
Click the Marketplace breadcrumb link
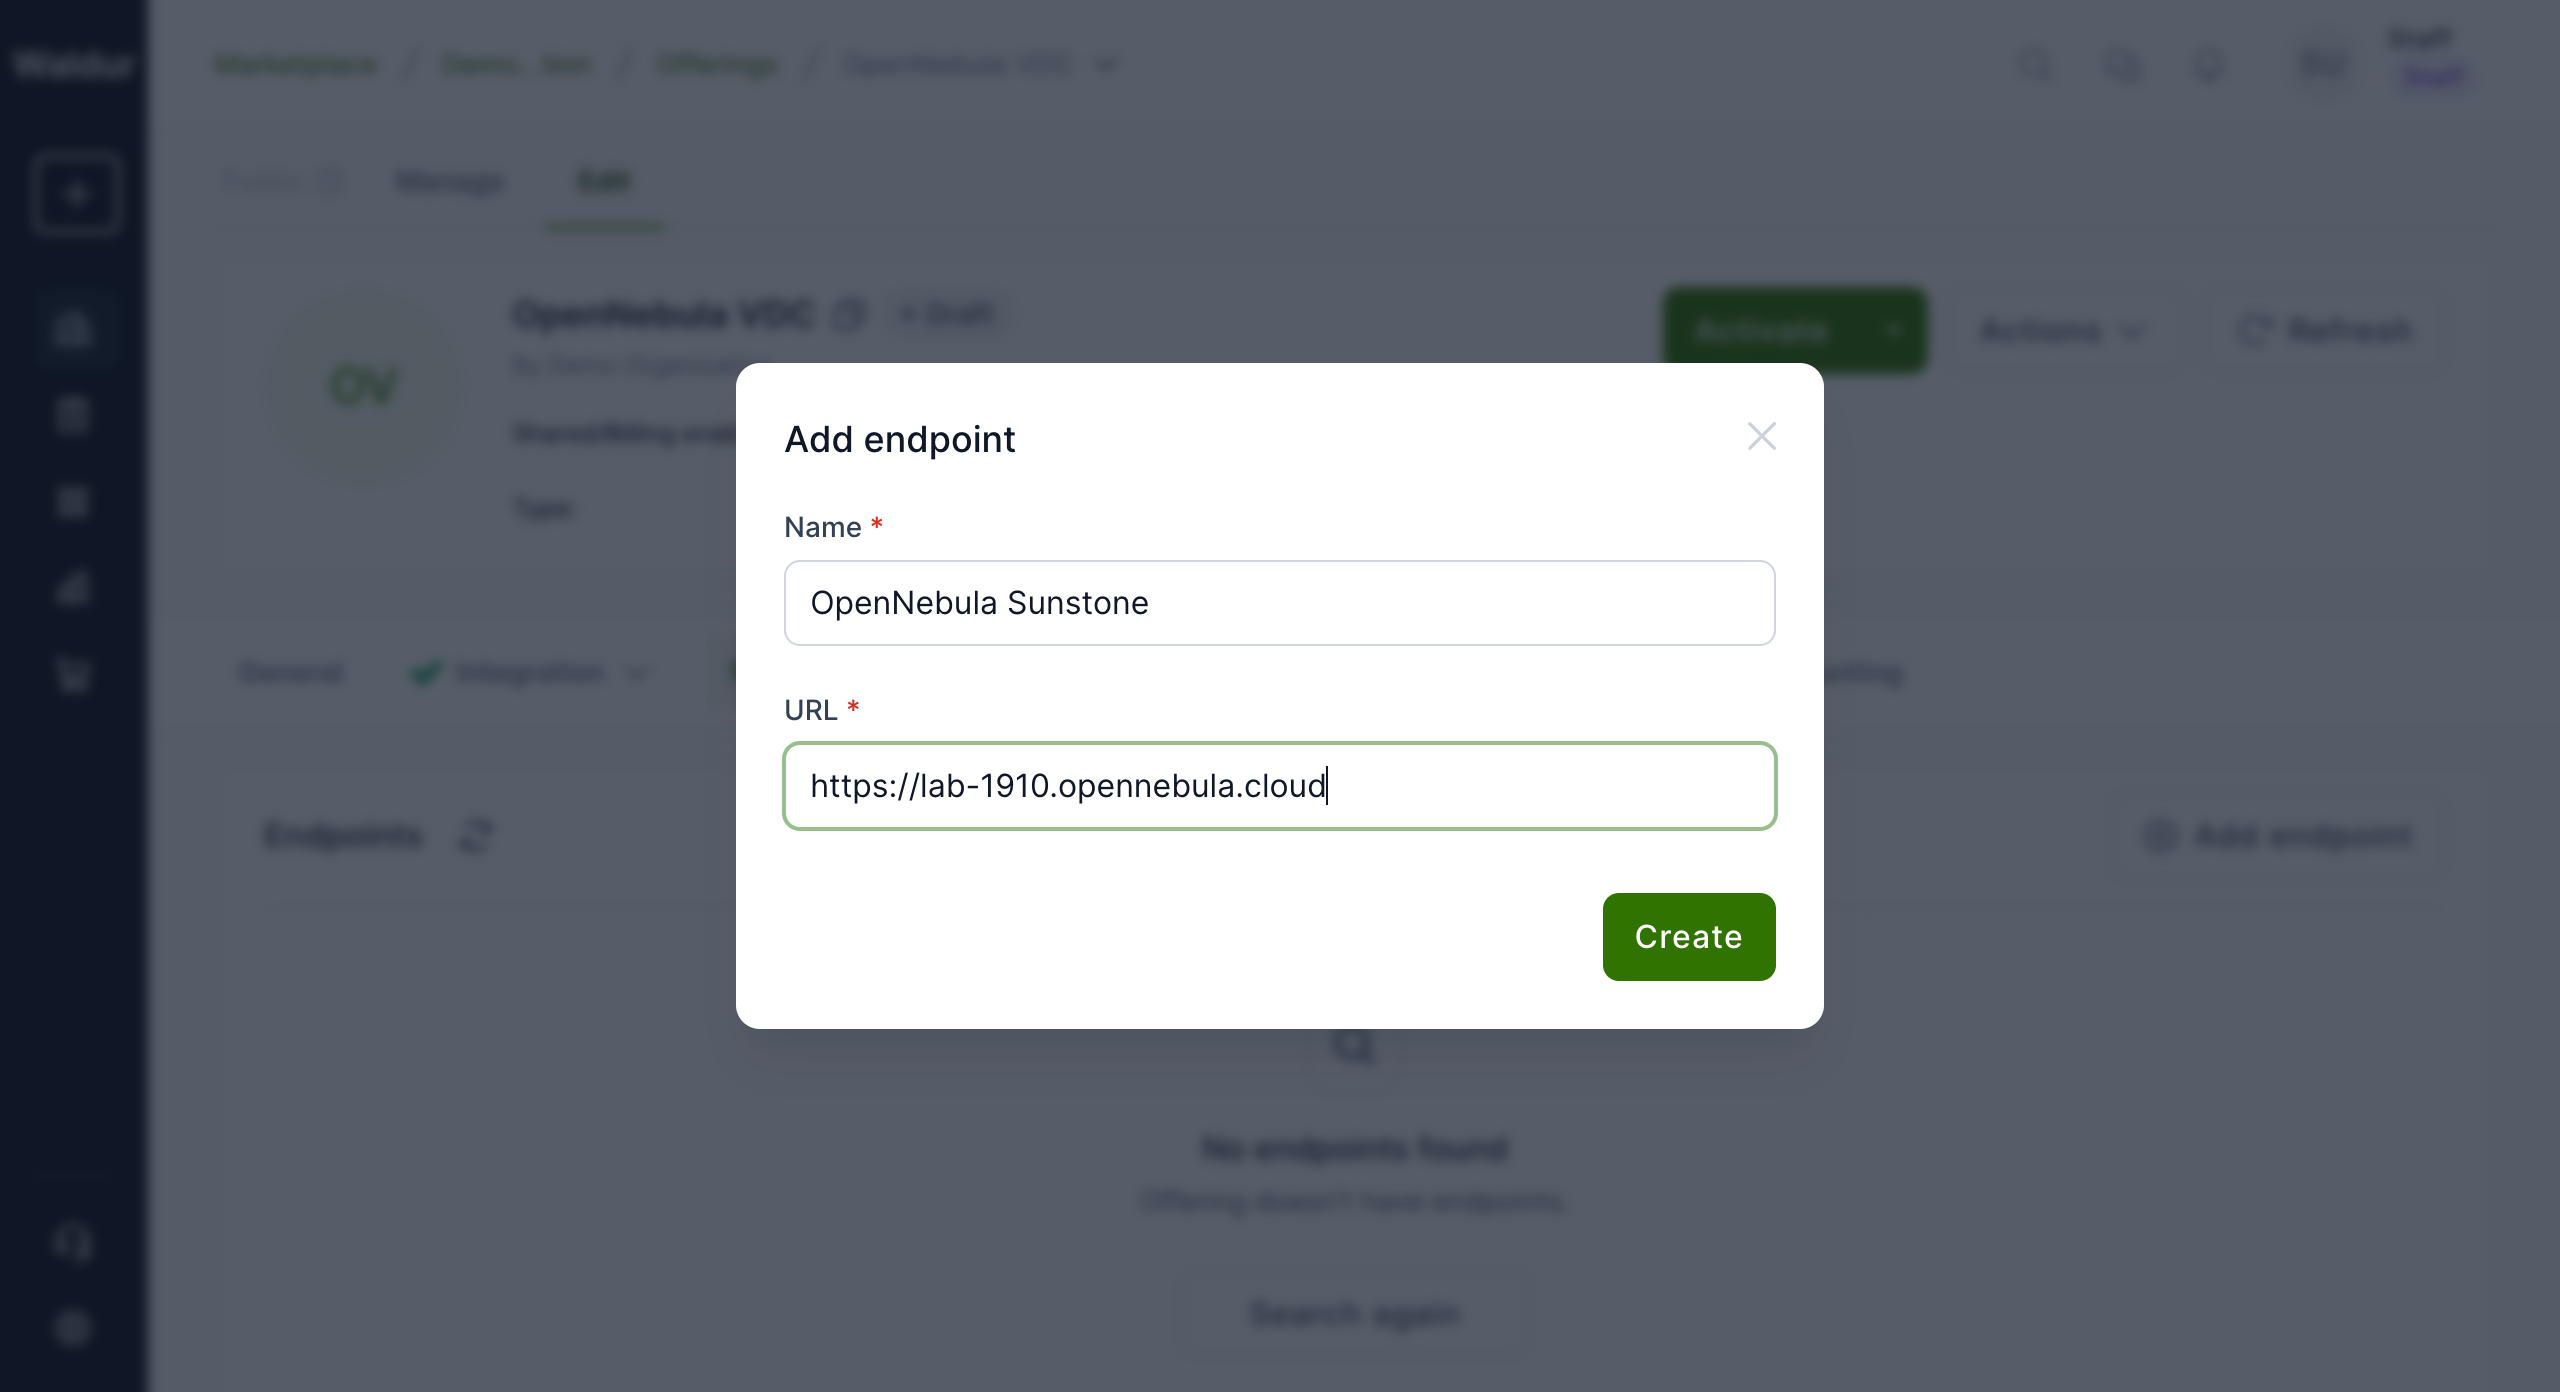[x=297, y=66]
